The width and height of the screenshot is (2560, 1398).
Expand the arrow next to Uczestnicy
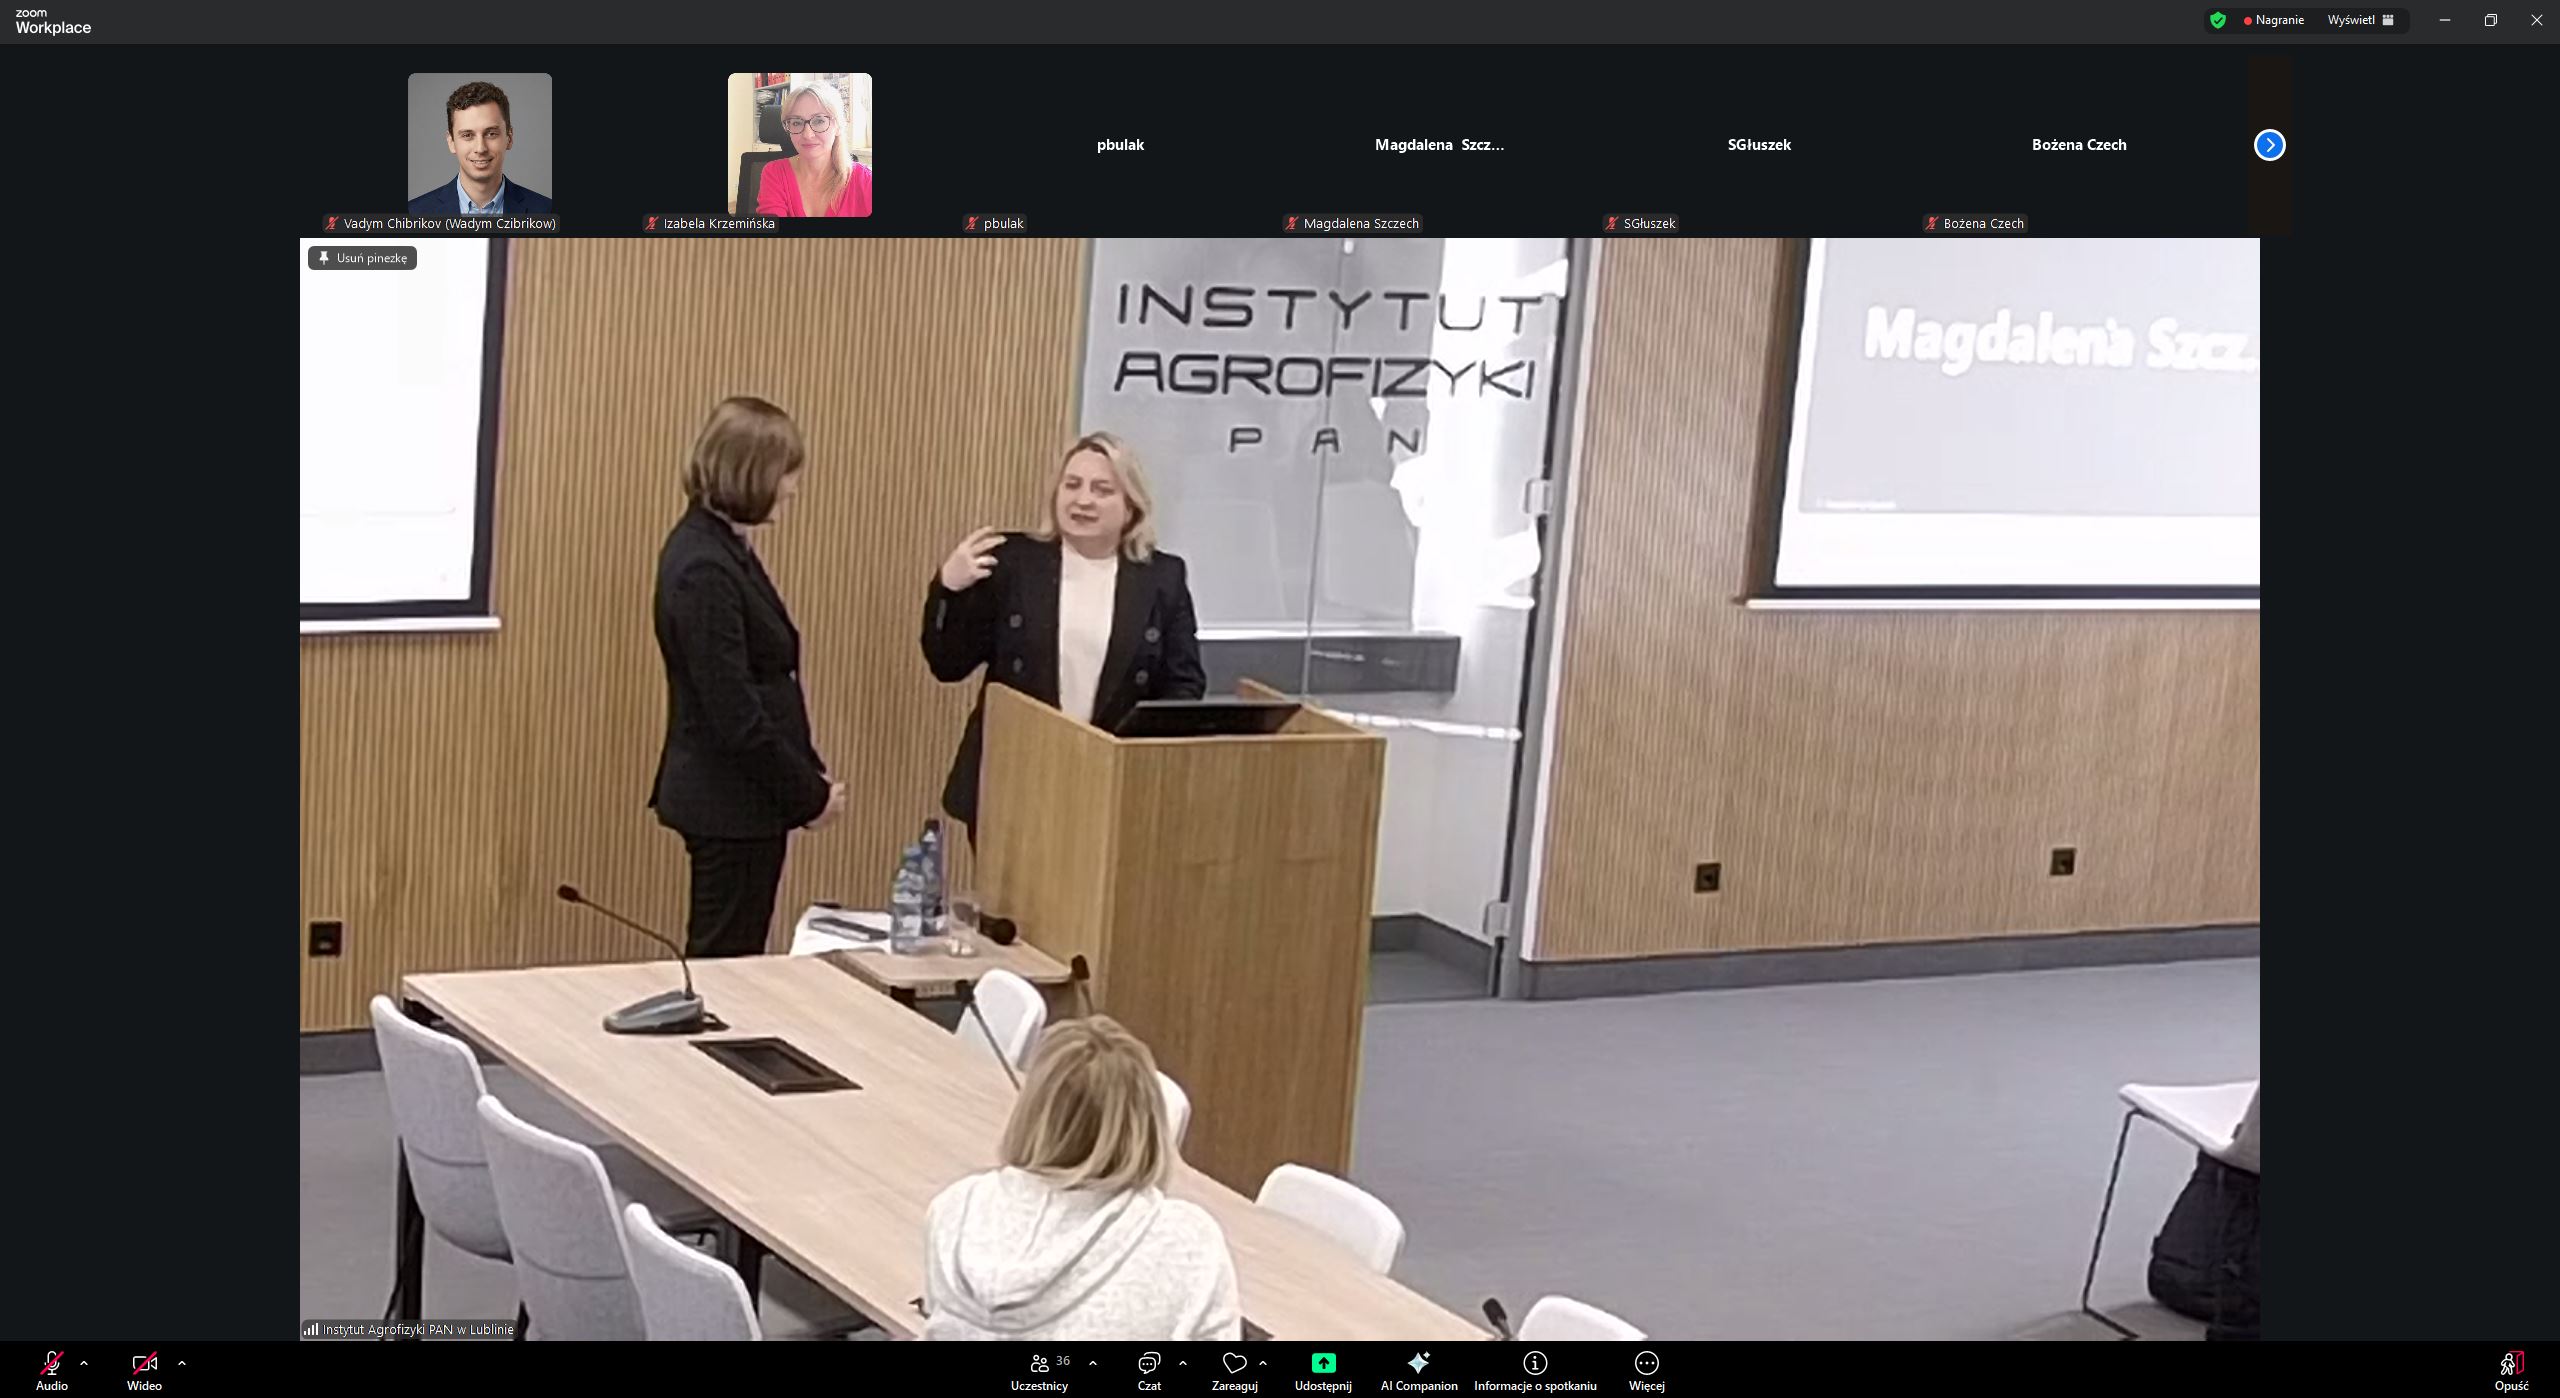pyautogui.click(x=1093, y=1363)
